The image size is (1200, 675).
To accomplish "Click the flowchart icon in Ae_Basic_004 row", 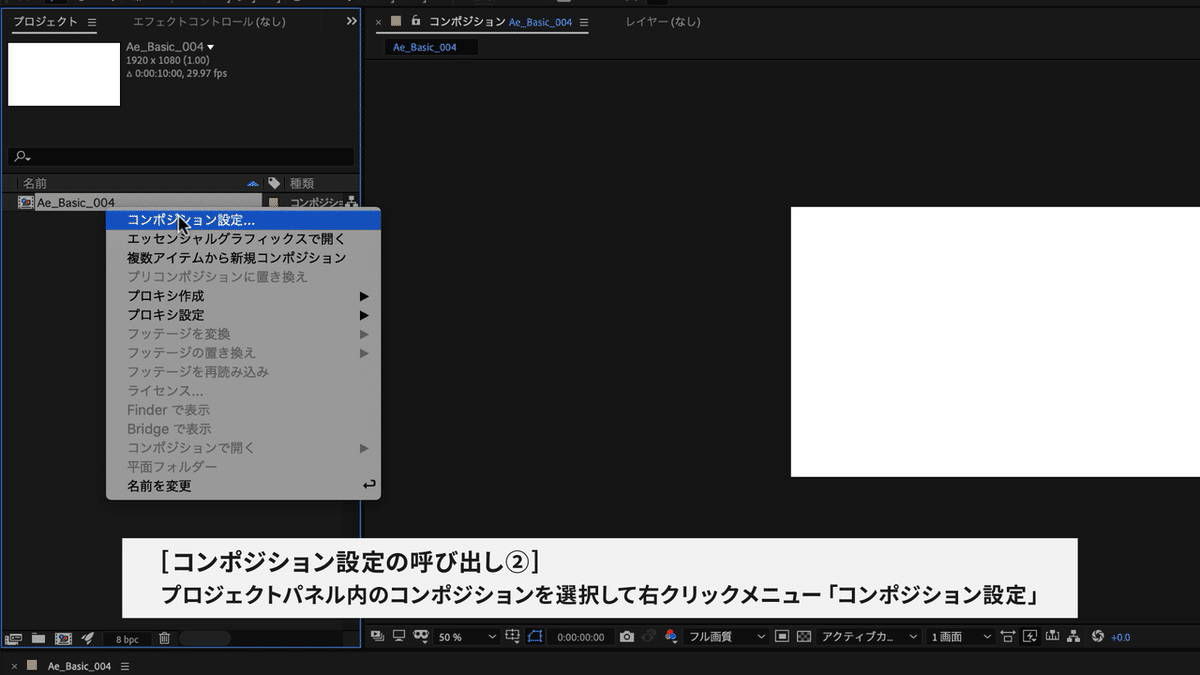I will tap(351, 202).
